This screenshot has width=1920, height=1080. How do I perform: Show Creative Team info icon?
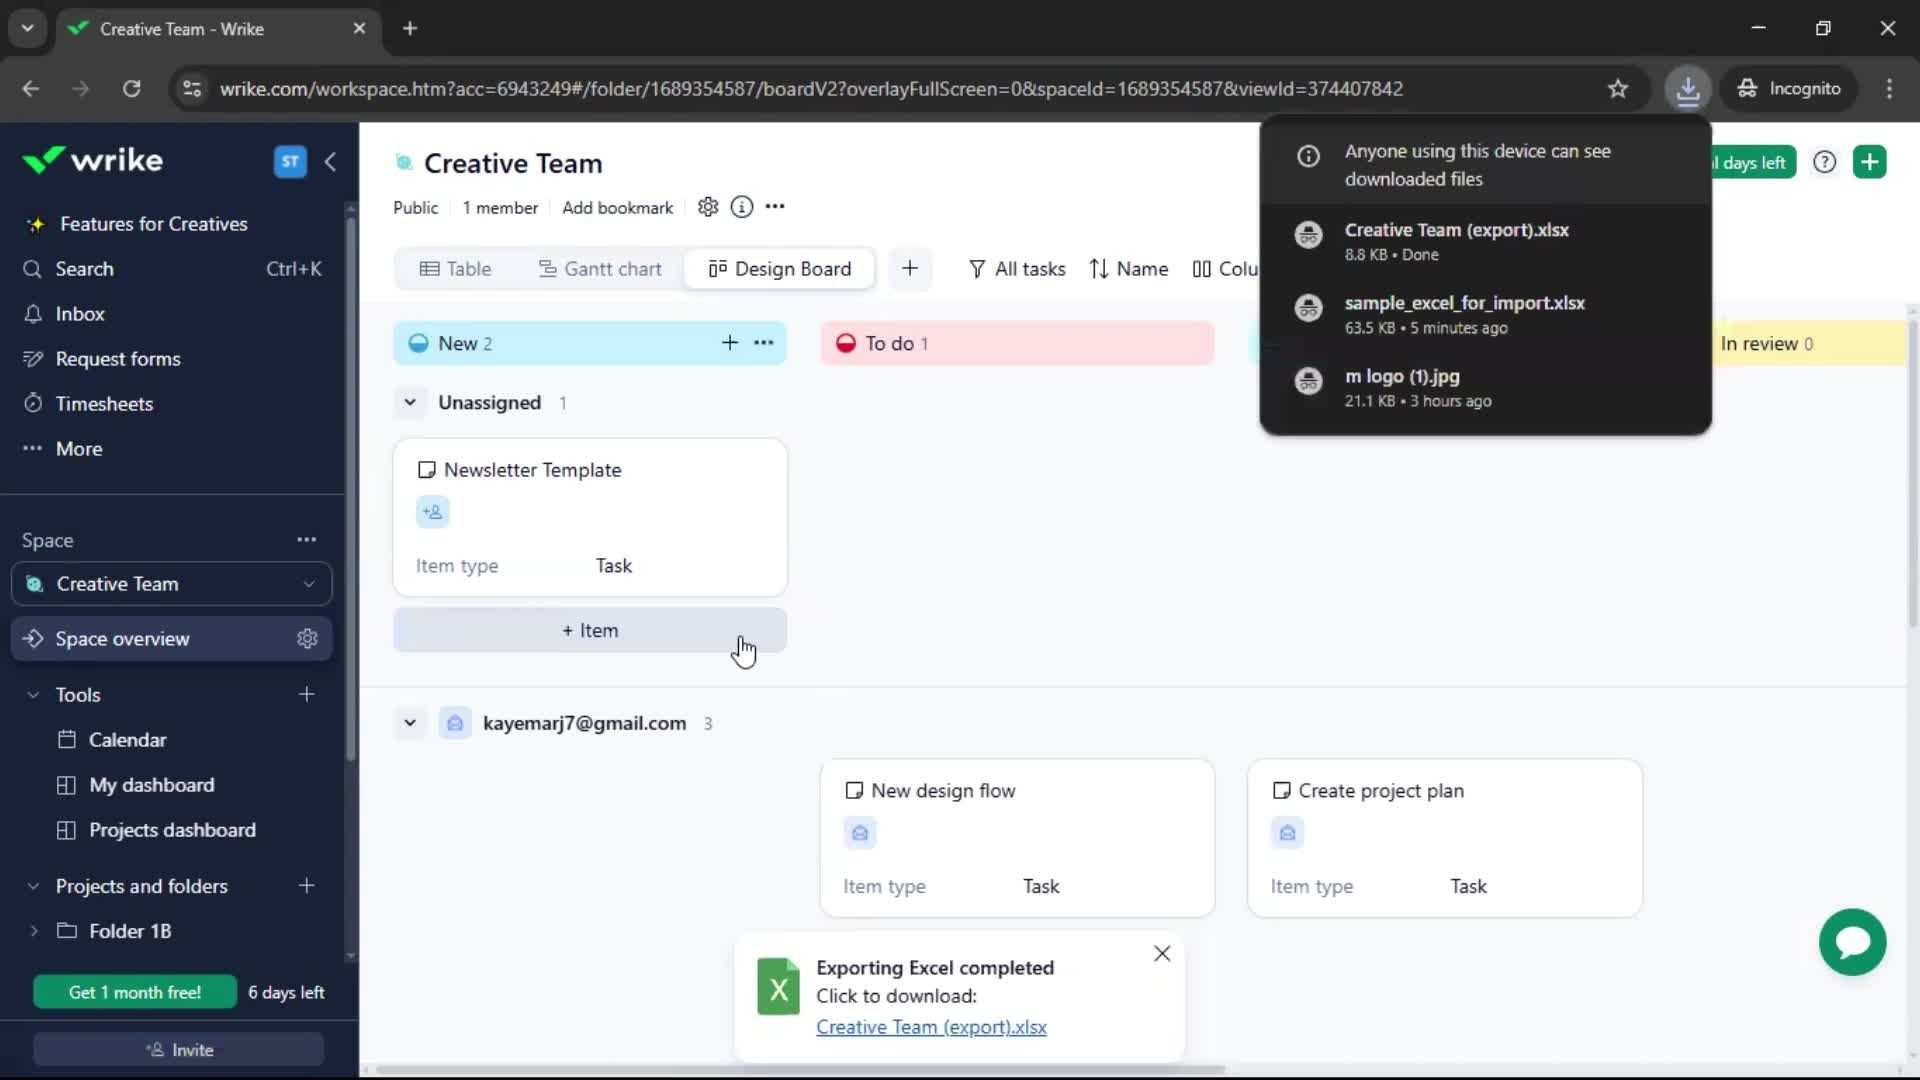742,207
